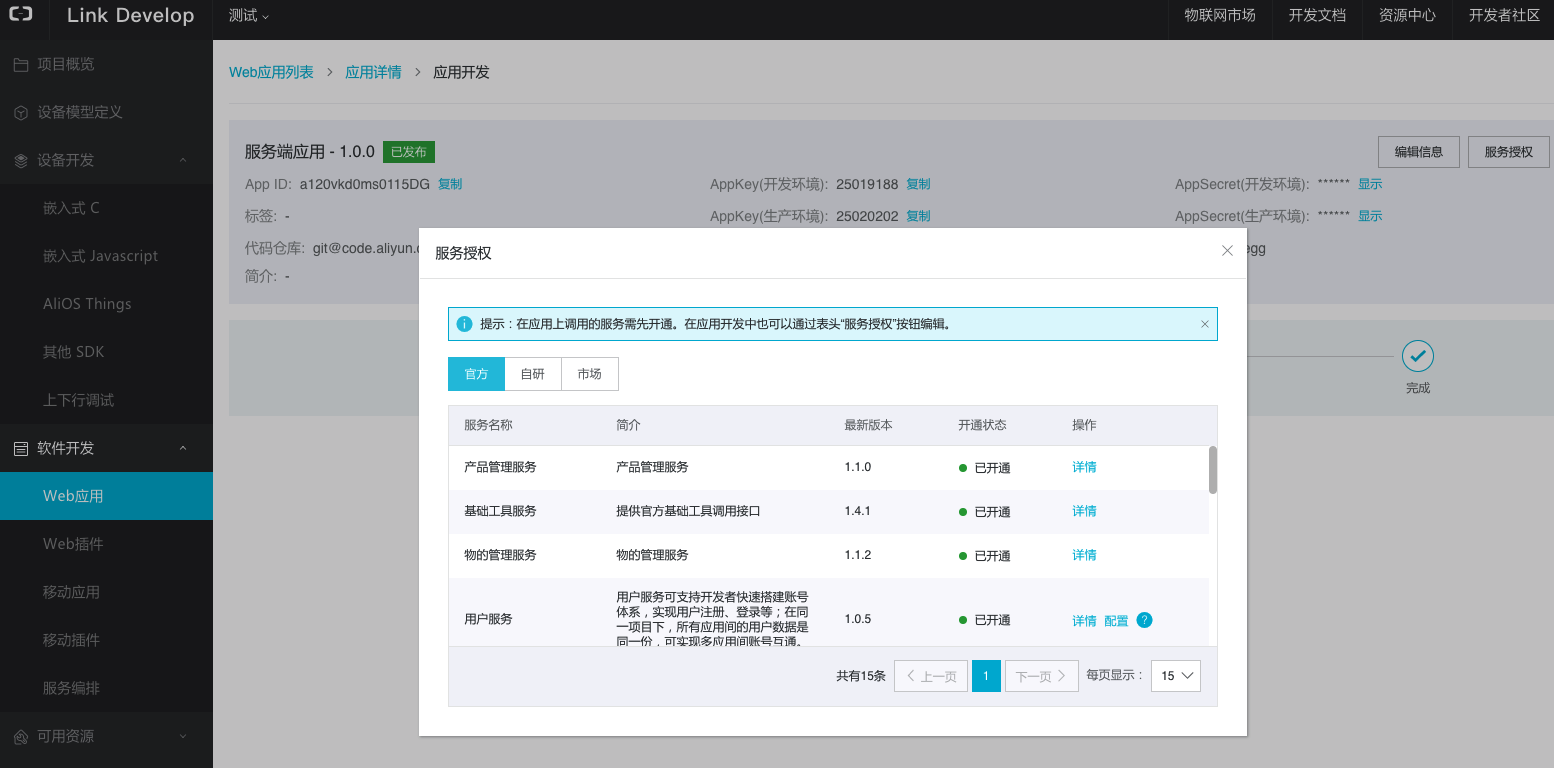
Task: Collapse the 软件开发 sidebar section
Action: [x=183, y=448]
